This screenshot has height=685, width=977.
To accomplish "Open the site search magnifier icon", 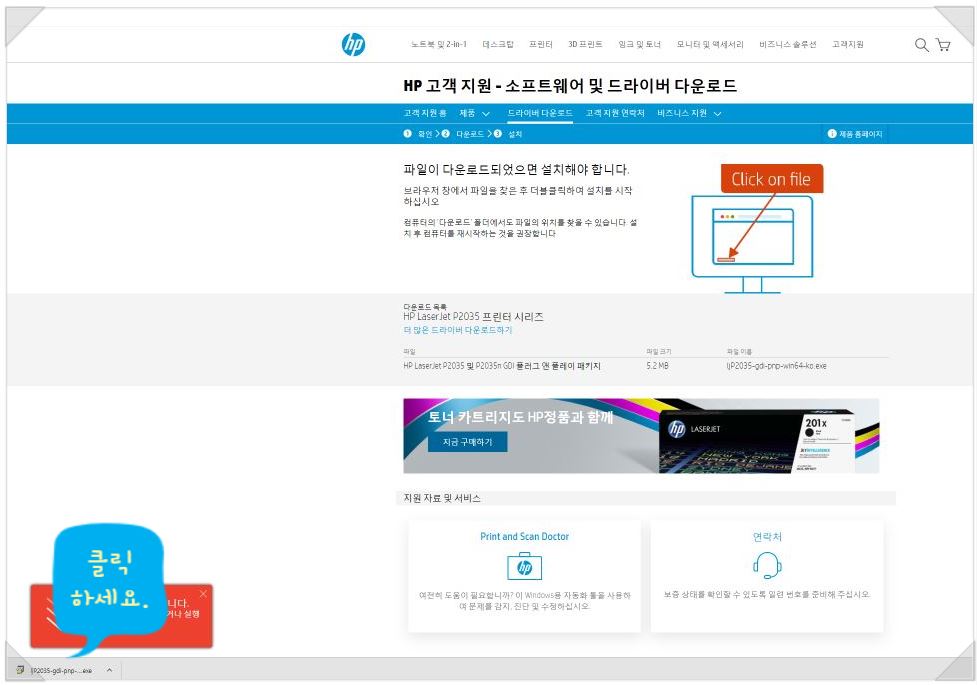I will point(921,44).
